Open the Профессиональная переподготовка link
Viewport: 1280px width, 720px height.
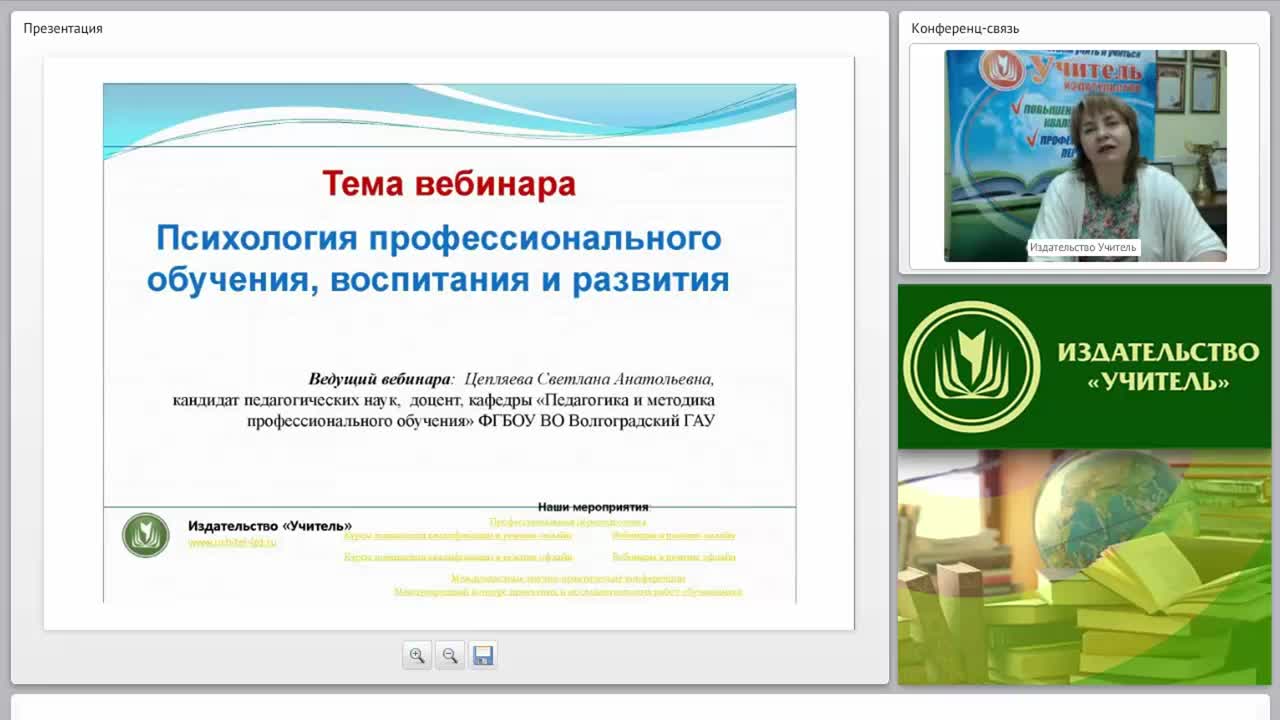point(567,522)
